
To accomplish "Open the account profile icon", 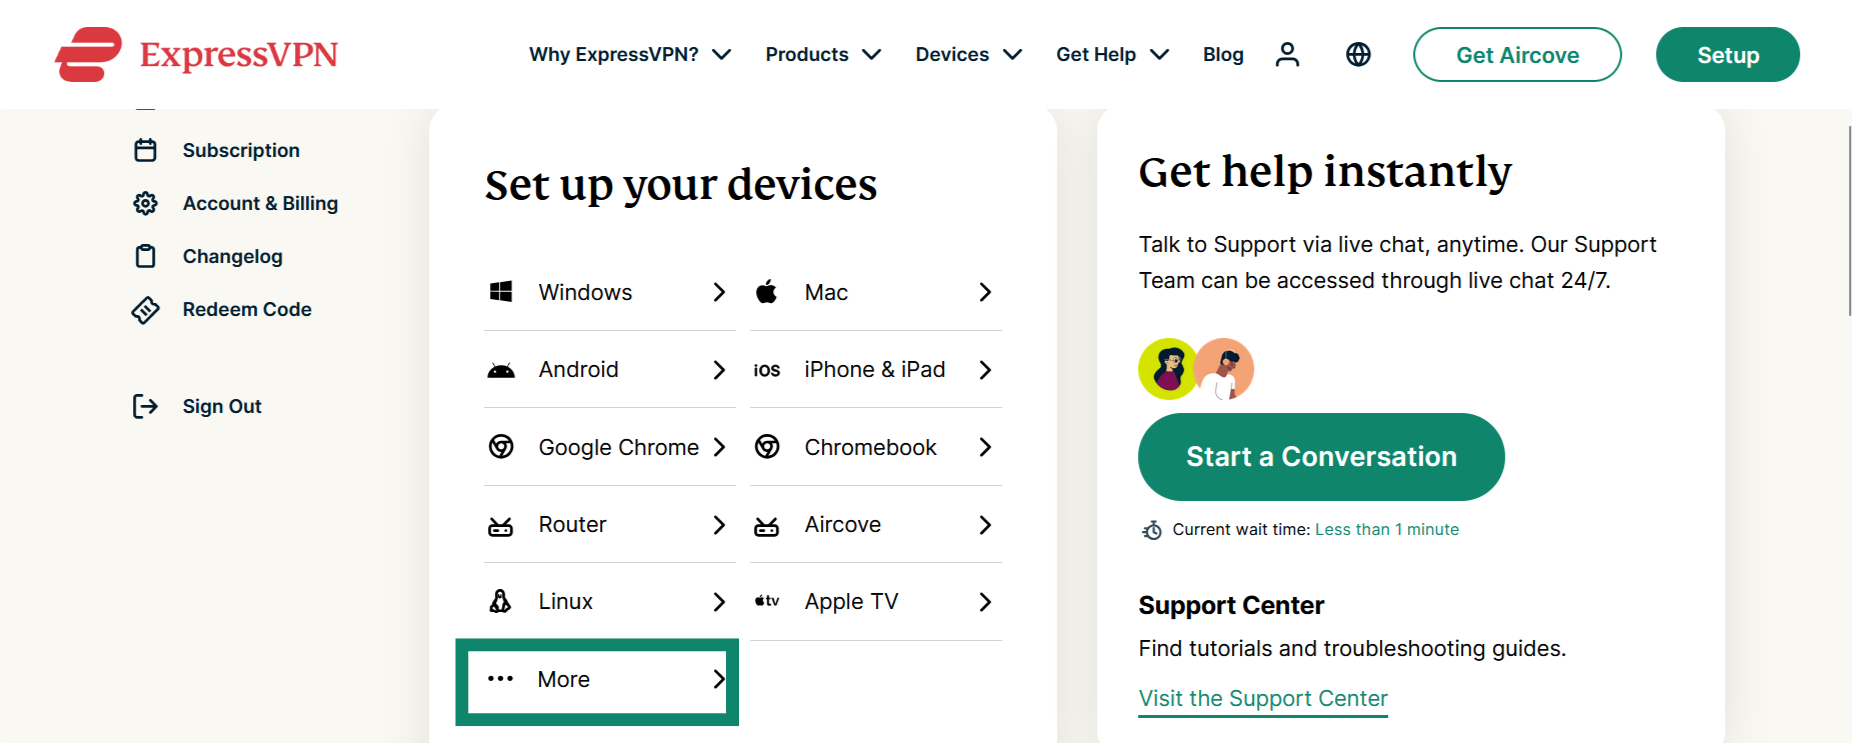I will tap(1288, 55).
